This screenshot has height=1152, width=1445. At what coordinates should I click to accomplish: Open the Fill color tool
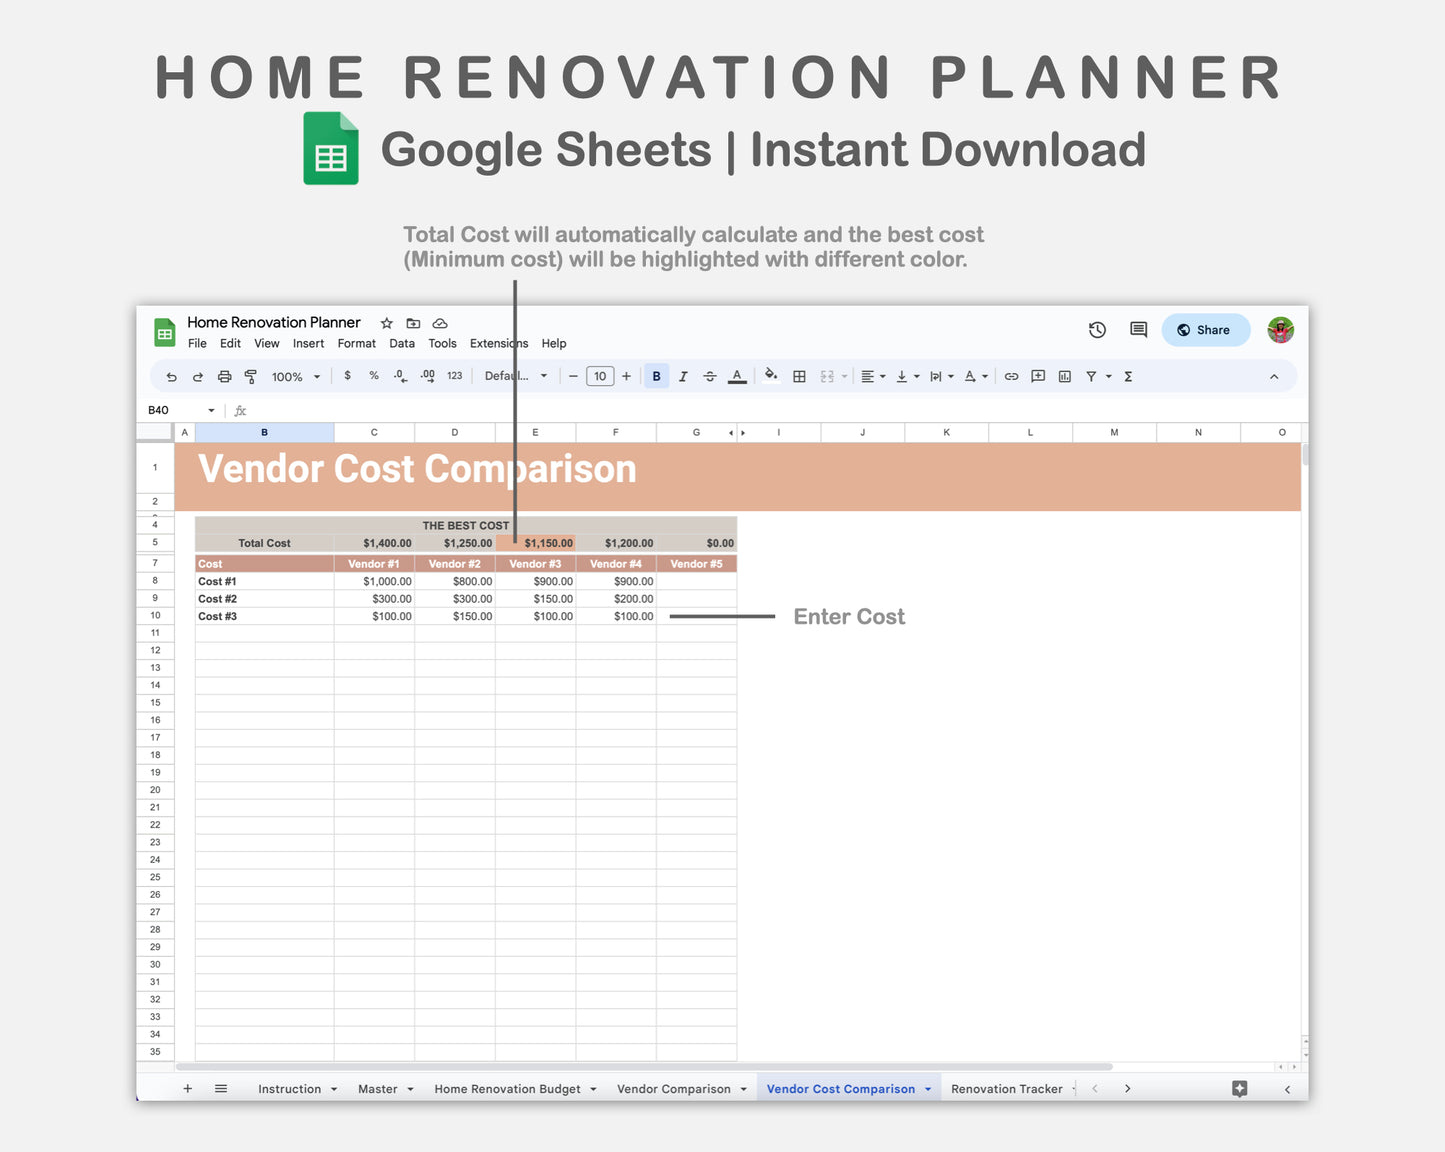pos(771,376)
